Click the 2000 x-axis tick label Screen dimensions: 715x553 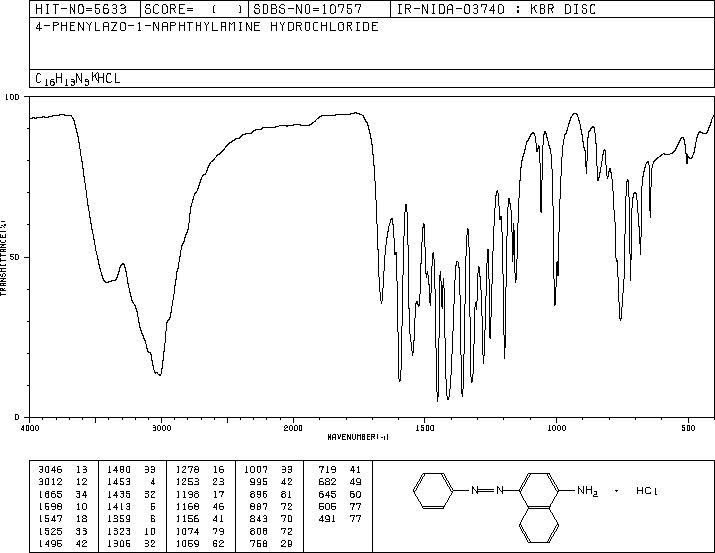(293, 428)
